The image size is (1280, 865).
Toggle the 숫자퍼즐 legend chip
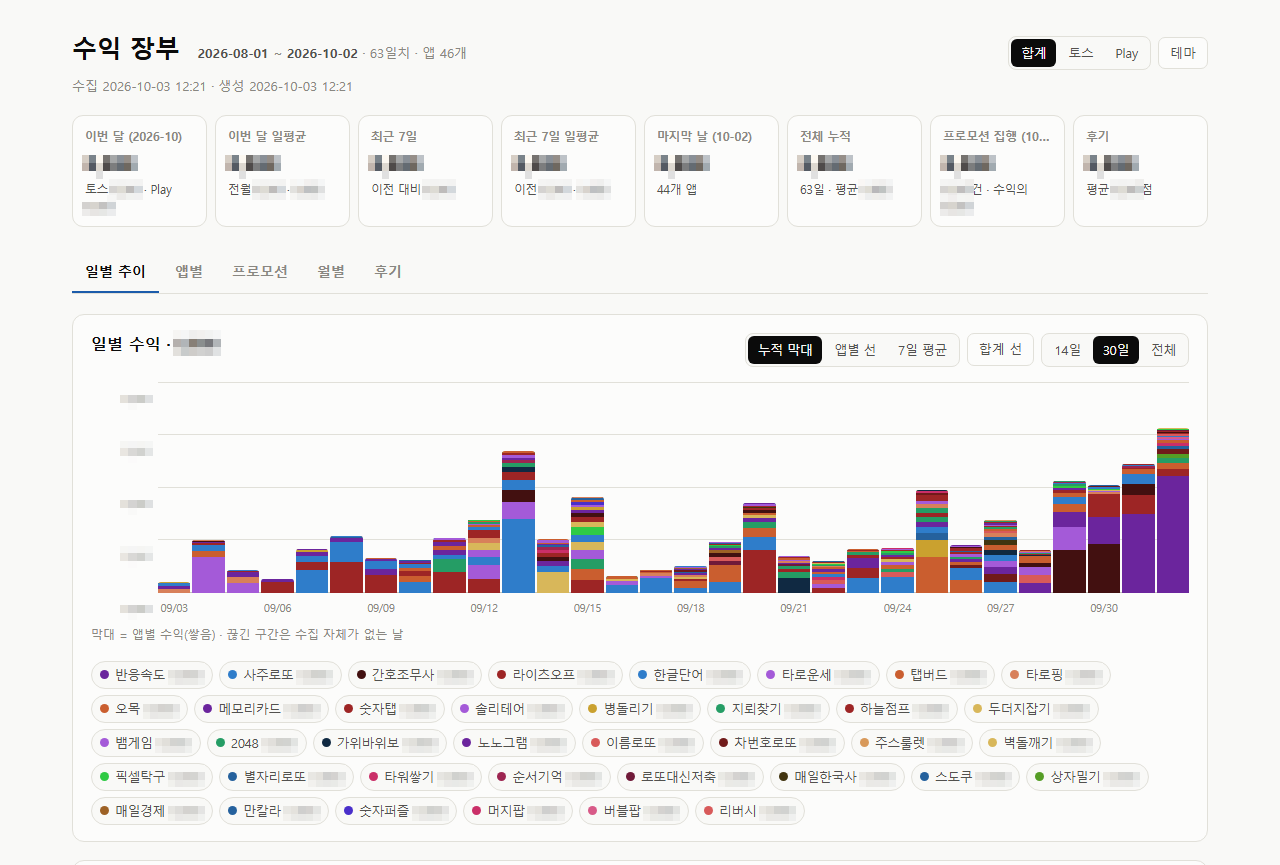click(x=395, y=811)
